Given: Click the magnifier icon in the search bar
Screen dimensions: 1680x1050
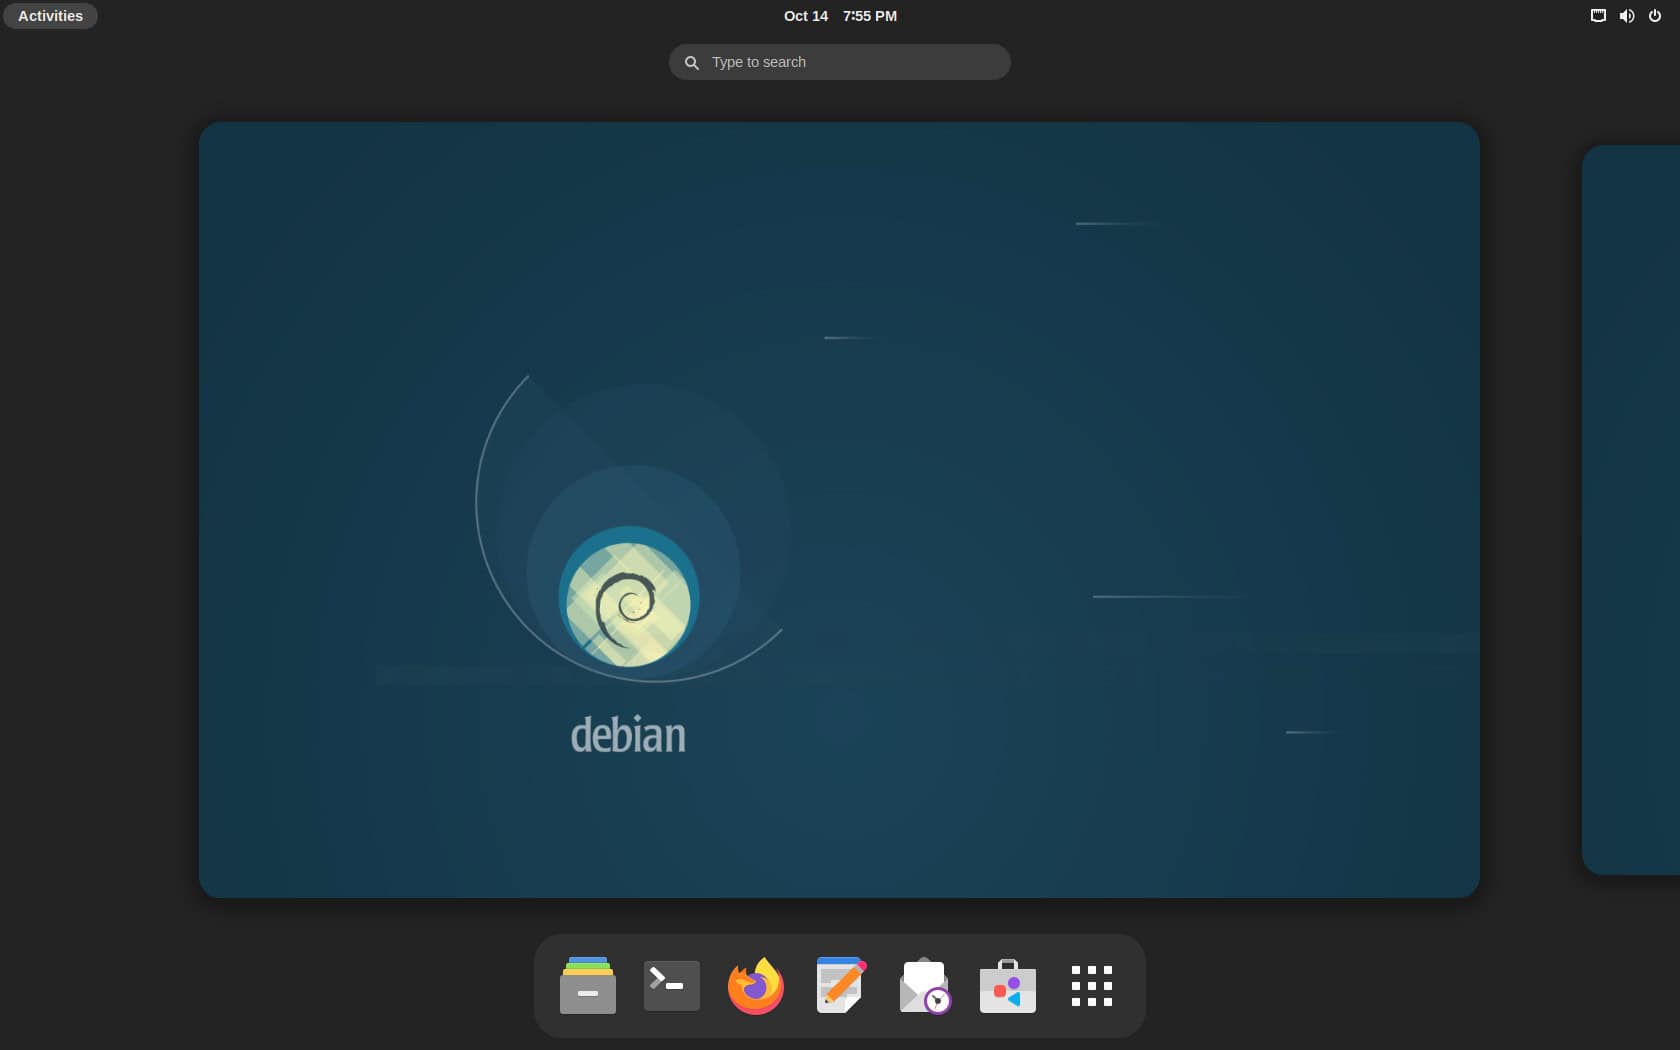Looking at the screenshot, I should (x=691, y=62).
